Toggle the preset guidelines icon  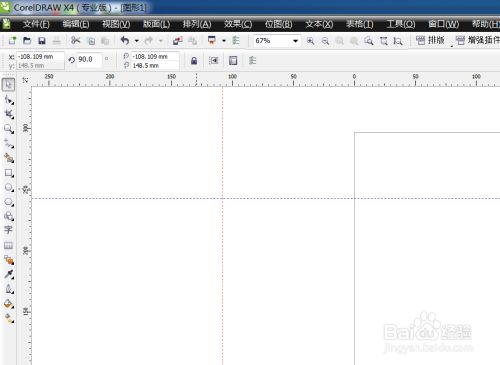(233, 61)
